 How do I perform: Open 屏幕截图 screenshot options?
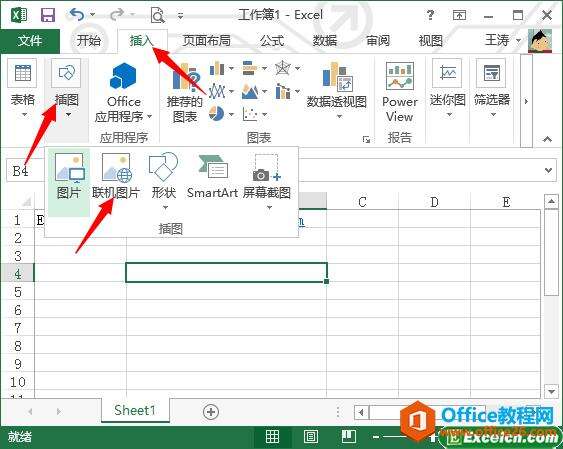pyautogui.click(x=267, y=181)
